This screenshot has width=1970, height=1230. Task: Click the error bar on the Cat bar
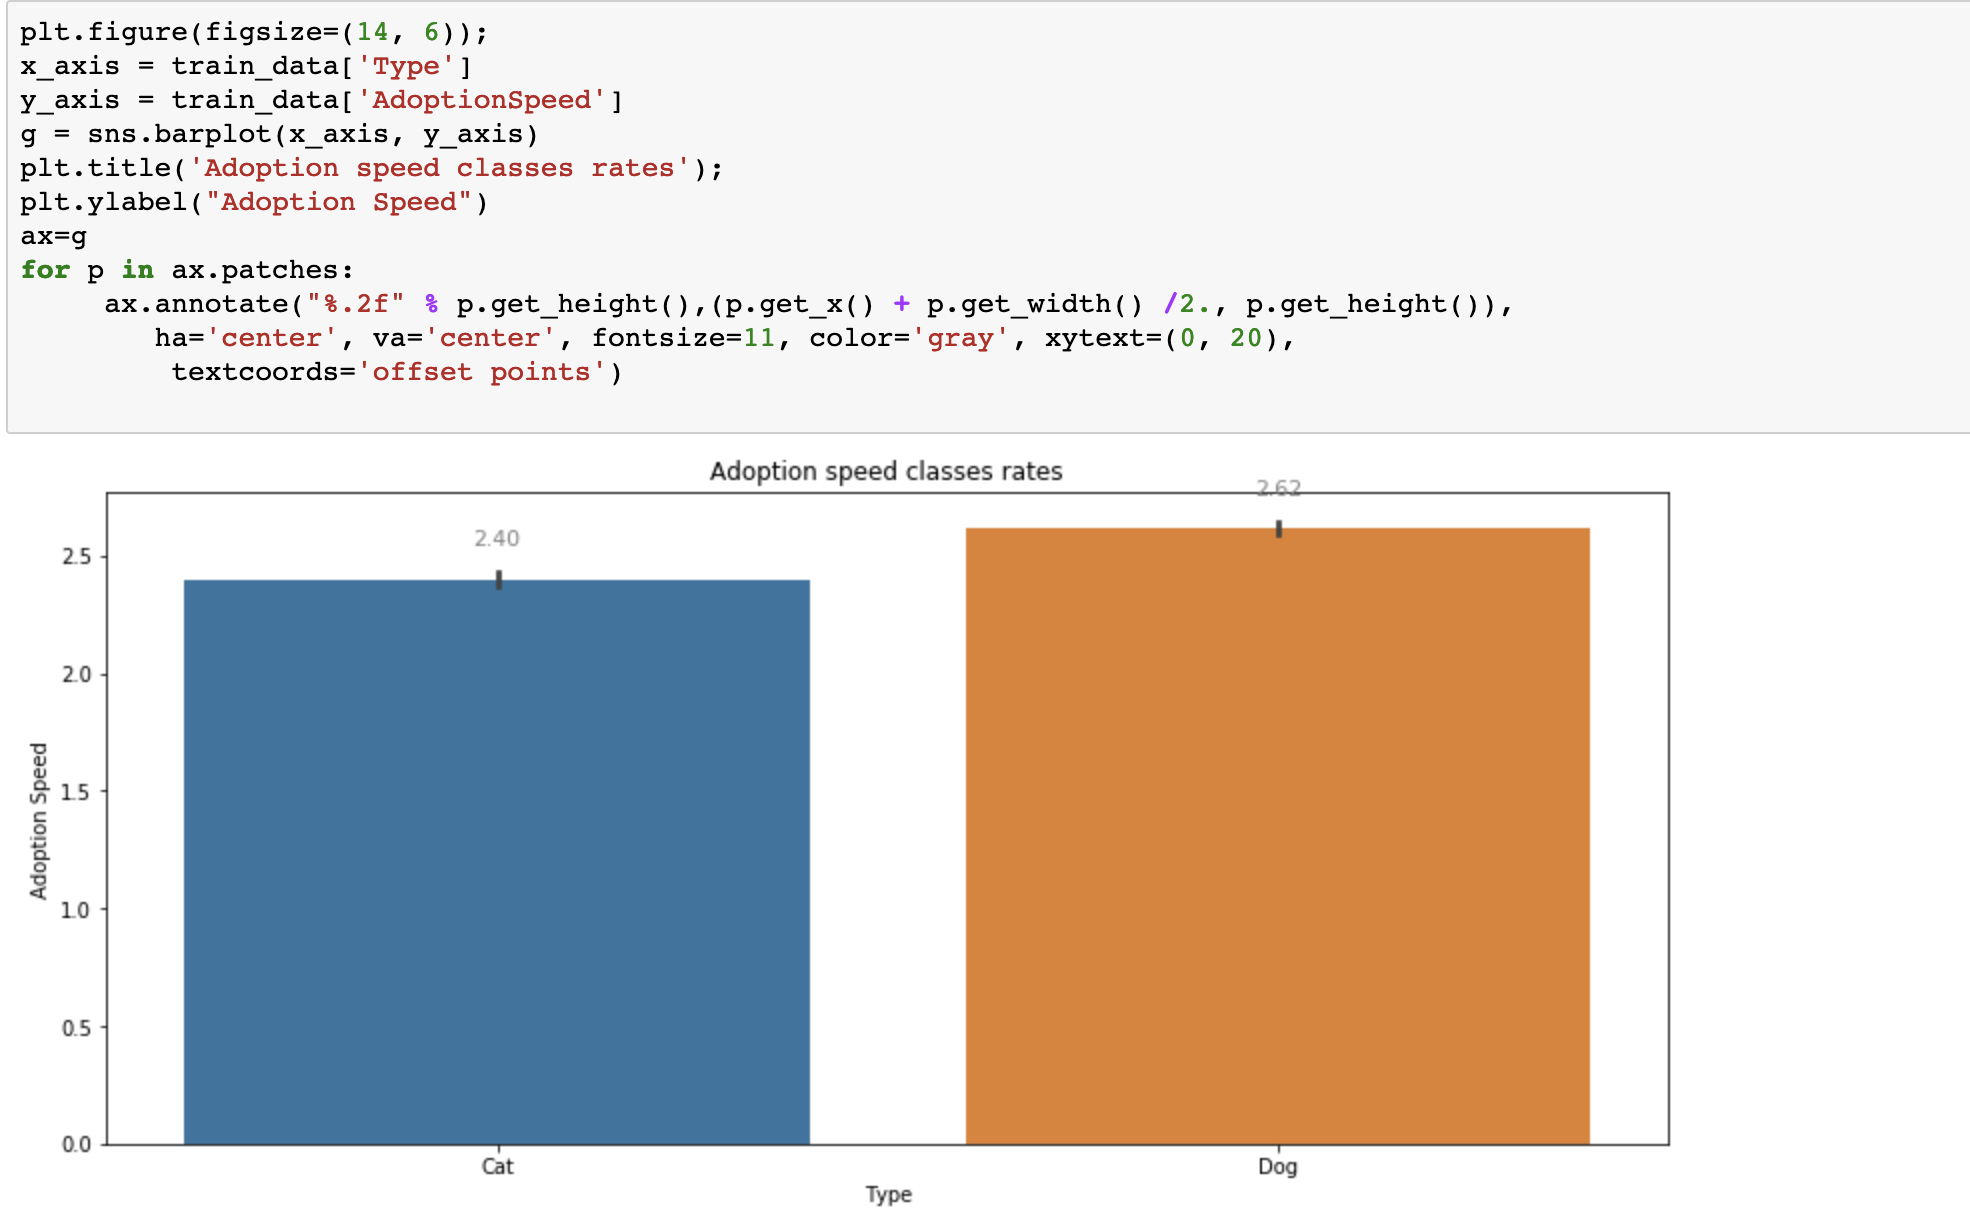[x=497, y=578]
